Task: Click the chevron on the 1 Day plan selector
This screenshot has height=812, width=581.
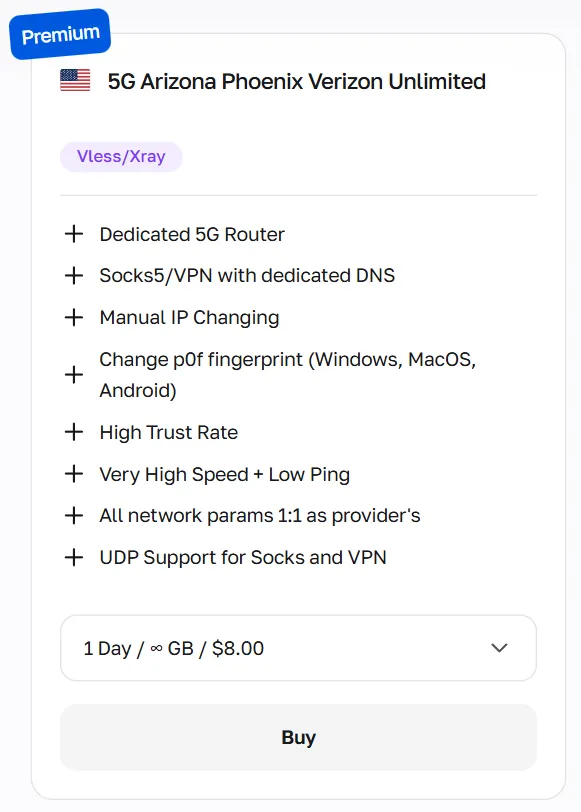Action: 498,648
